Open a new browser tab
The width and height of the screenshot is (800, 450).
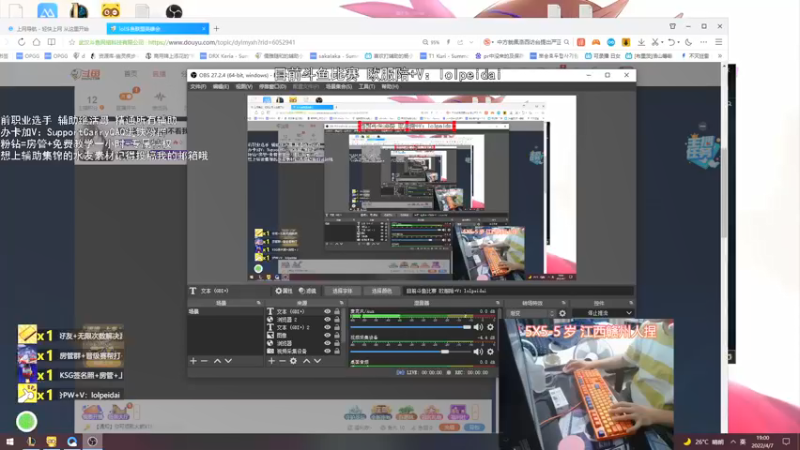pos(216,29)
